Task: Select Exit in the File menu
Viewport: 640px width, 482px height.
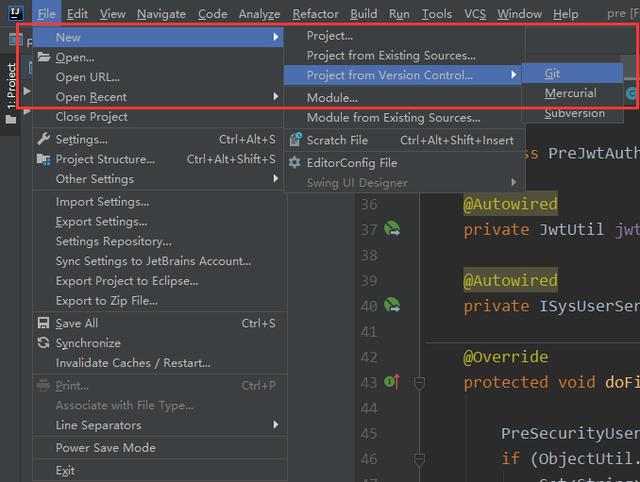Action: 158,471
